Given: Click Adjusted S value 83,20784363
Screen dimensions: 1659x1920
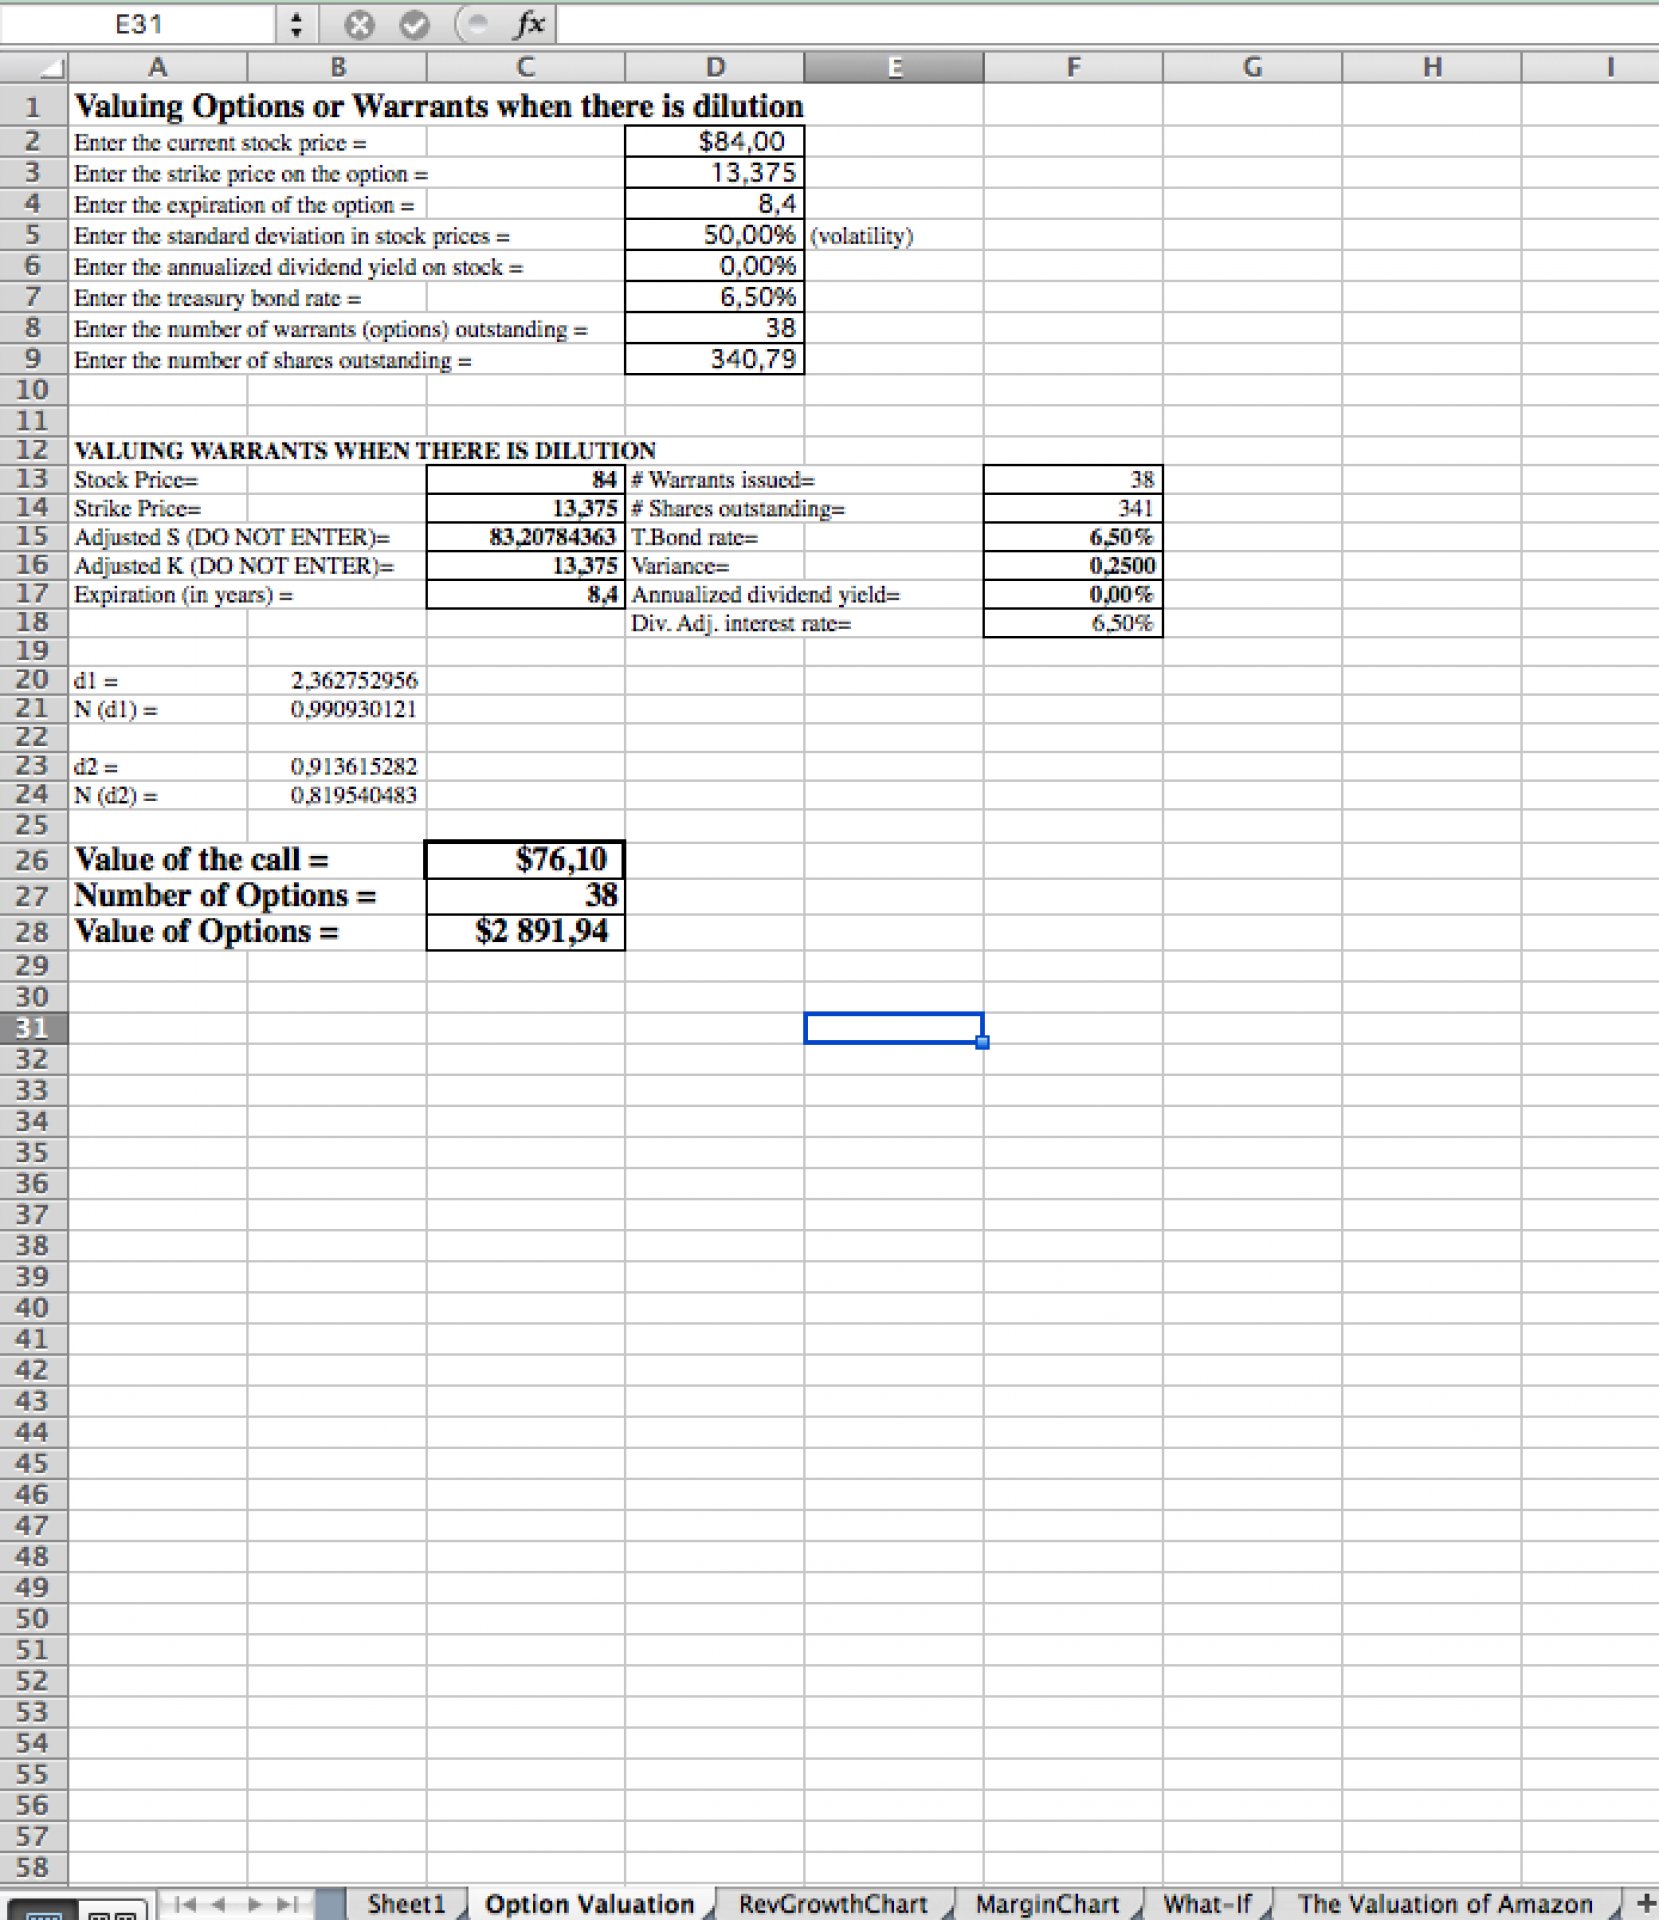Looking at the screenshot, I should (x=526, y=537).
